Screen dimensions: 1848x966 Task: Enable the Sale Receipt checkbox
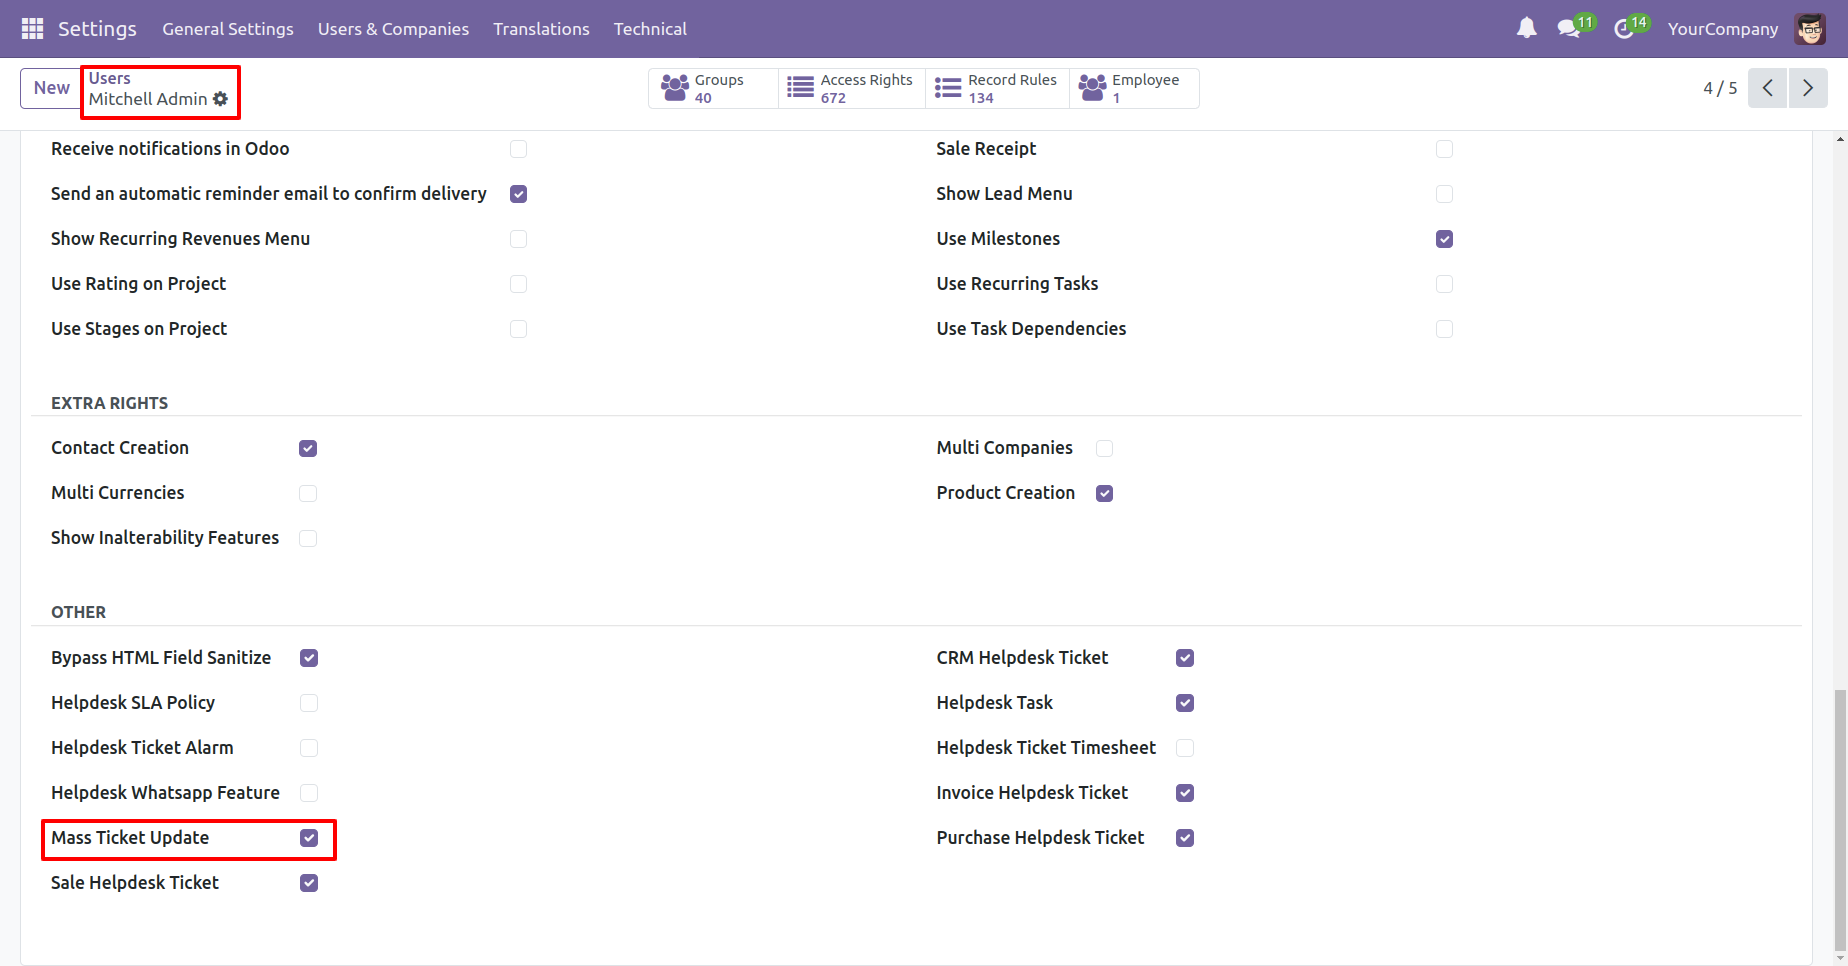point(1444,149)
